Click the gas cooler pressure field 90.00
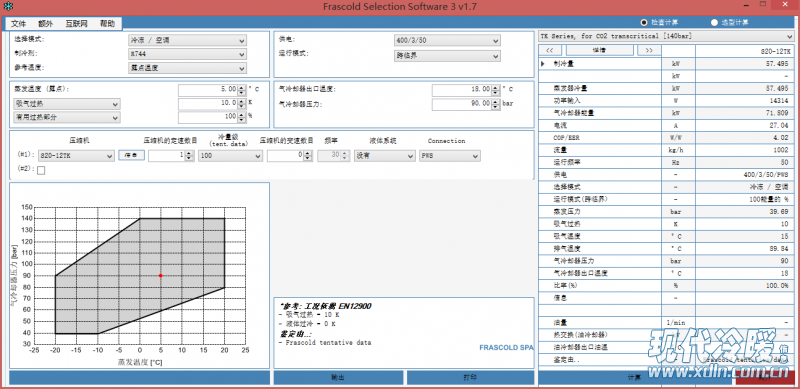This screenshot has height=389, width=800. [462, 104]
